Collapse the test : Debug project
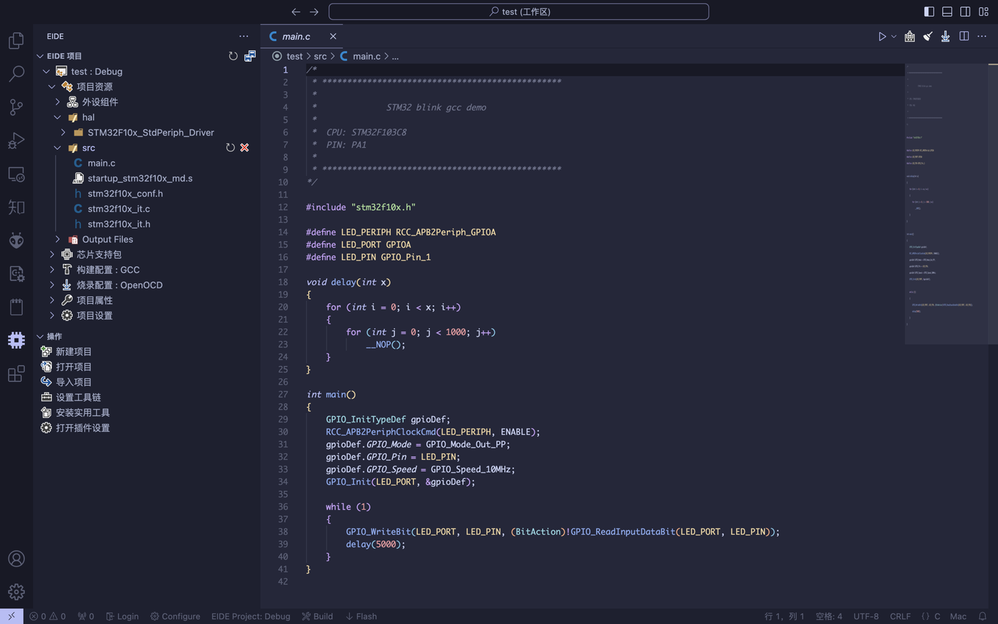Viewport: 998px width, 624px height. tap(46, 71)
